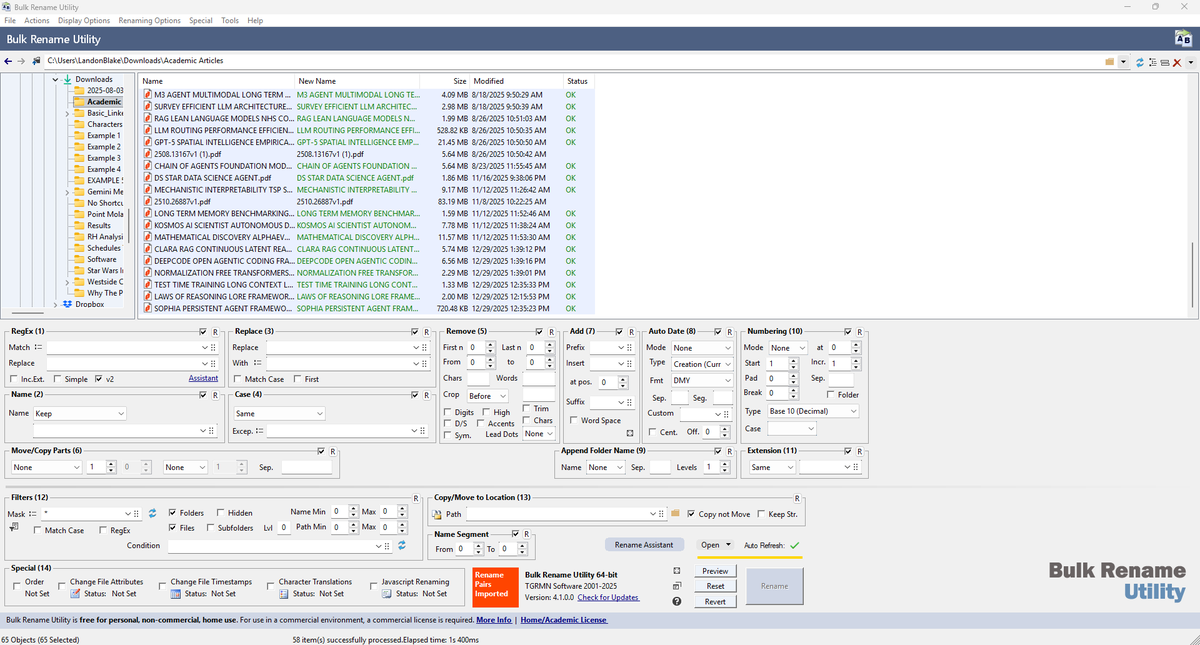Go forward with the right arrow icon
The height and width of the screenshot is (645, 1200).
click(x=22, y=62)
